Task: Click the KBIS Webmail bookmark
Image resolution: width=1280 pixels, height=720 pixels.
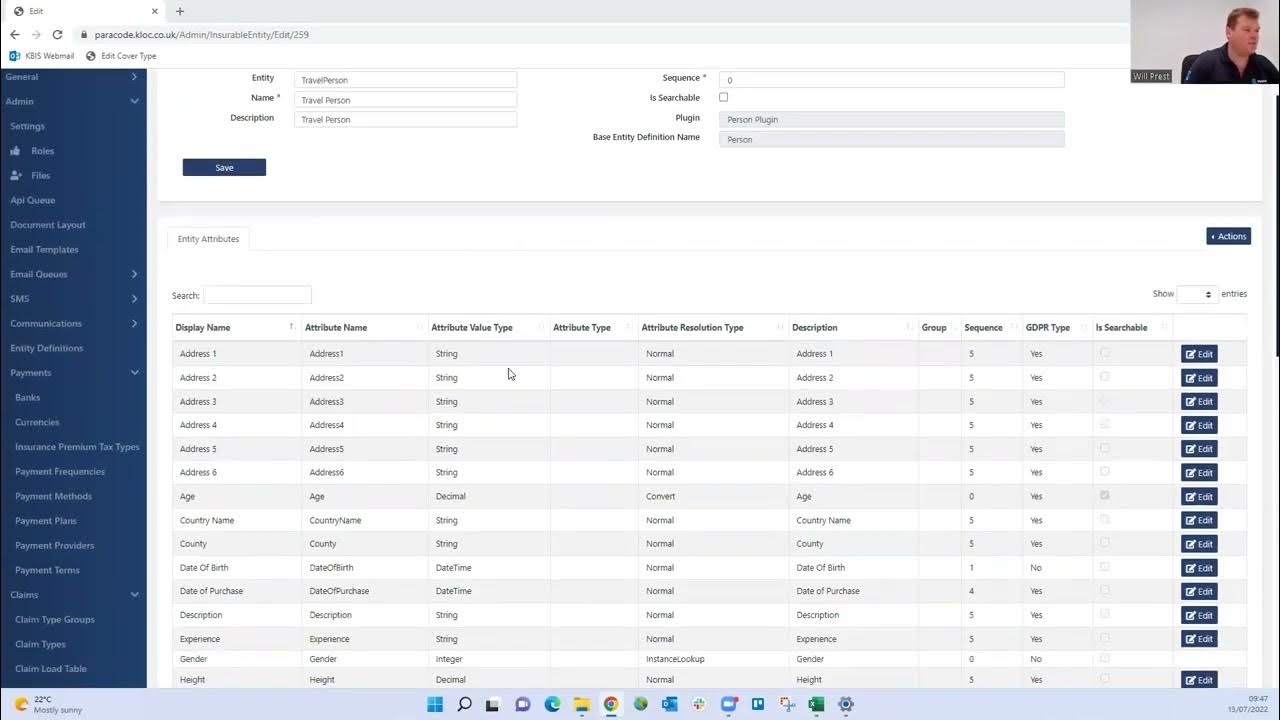Action: (x=42, y=56)
